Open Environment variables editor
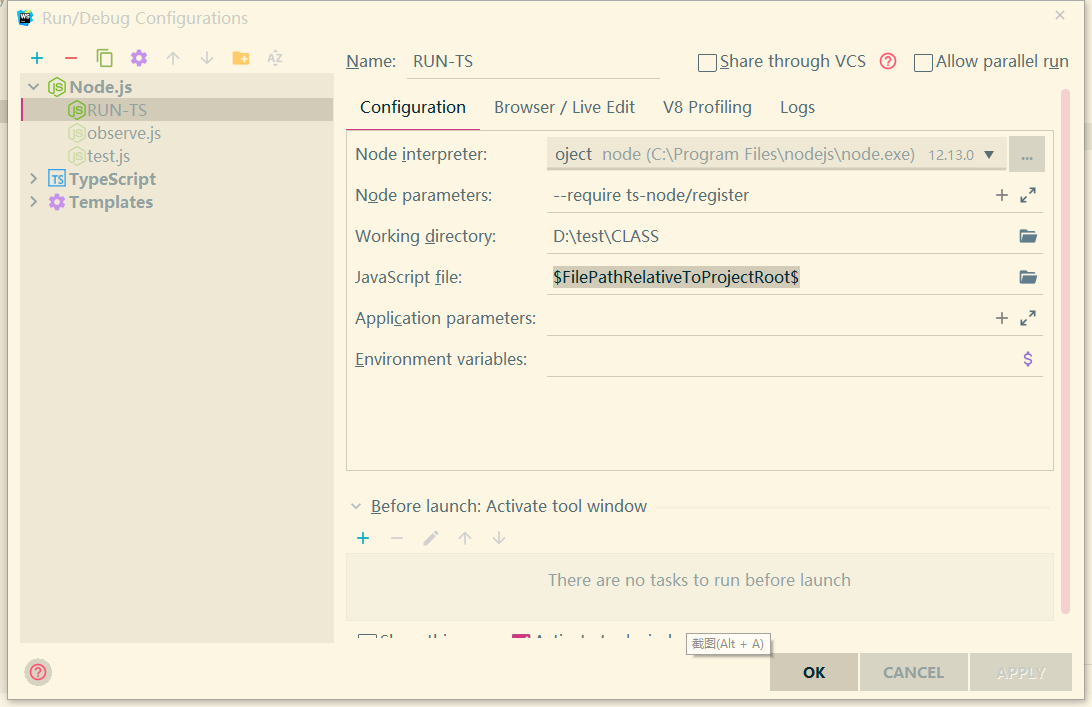The image size is (1092, 707). click(x=1027, y=358)
